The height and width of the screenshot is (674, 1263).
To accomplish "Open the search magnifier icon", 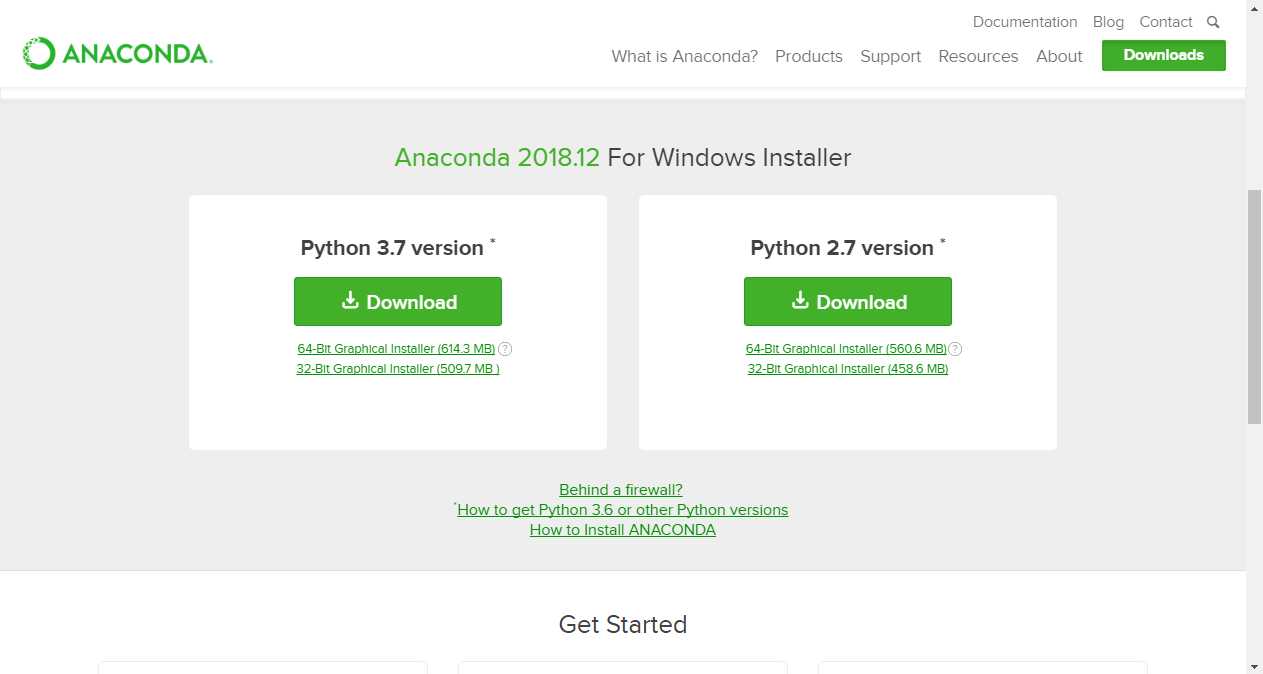I will [1213, 22].
